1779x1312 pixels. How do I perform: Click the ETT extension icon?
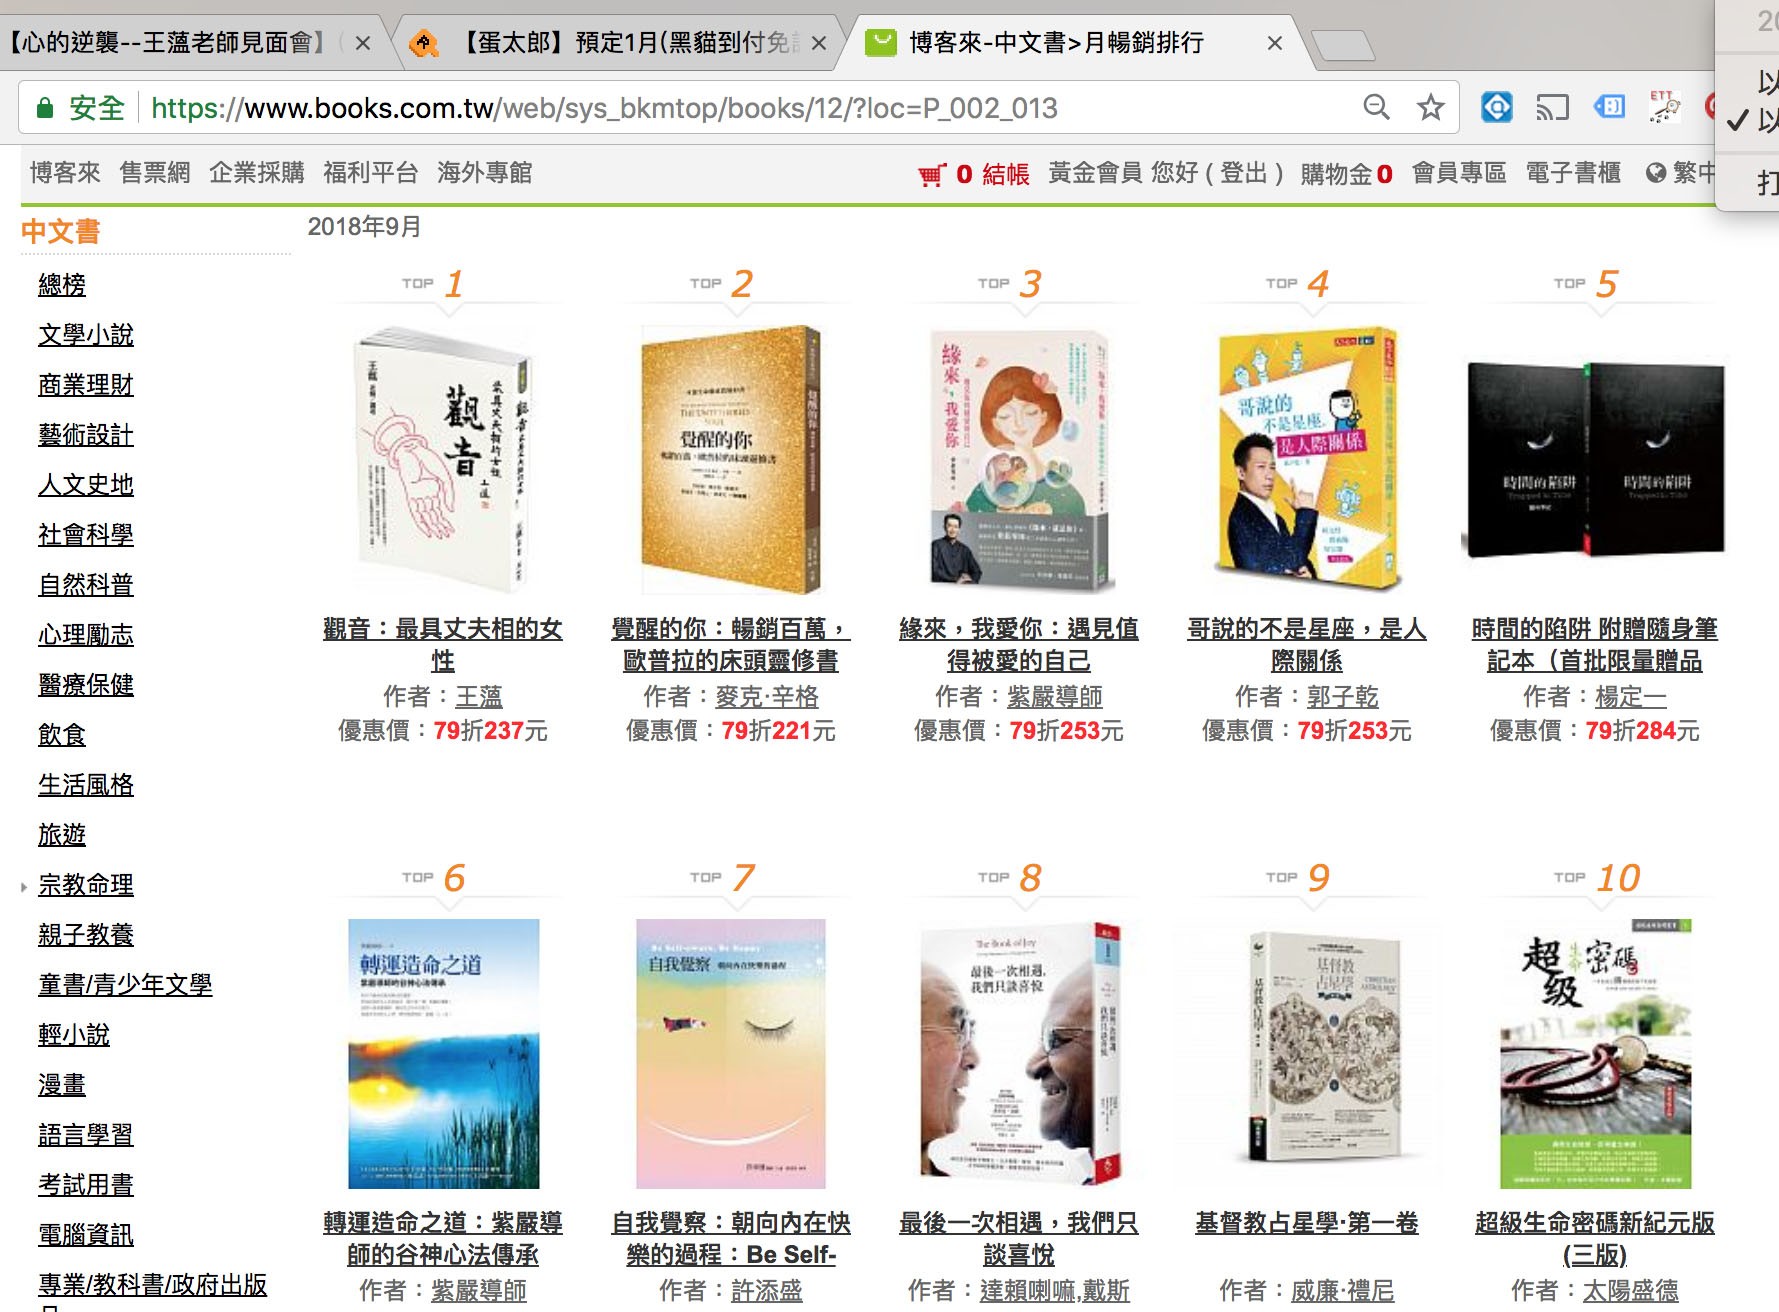coord(1663,107)
